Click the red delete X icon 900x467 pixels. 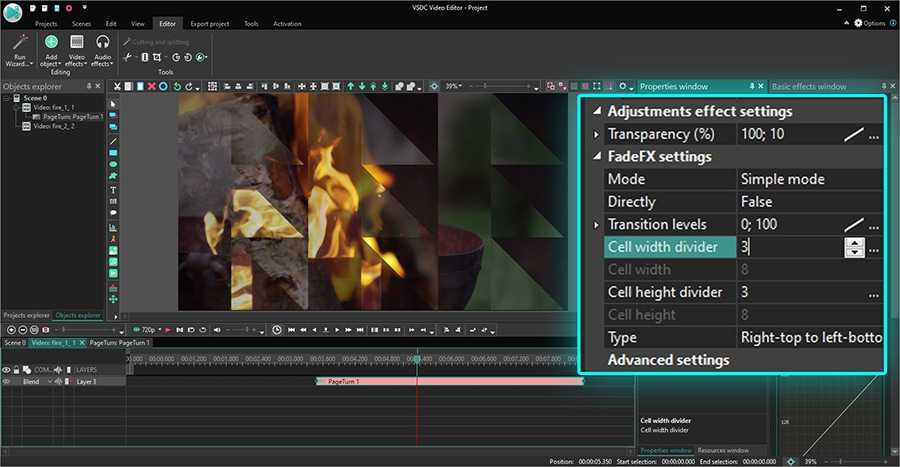pos(151,86)
